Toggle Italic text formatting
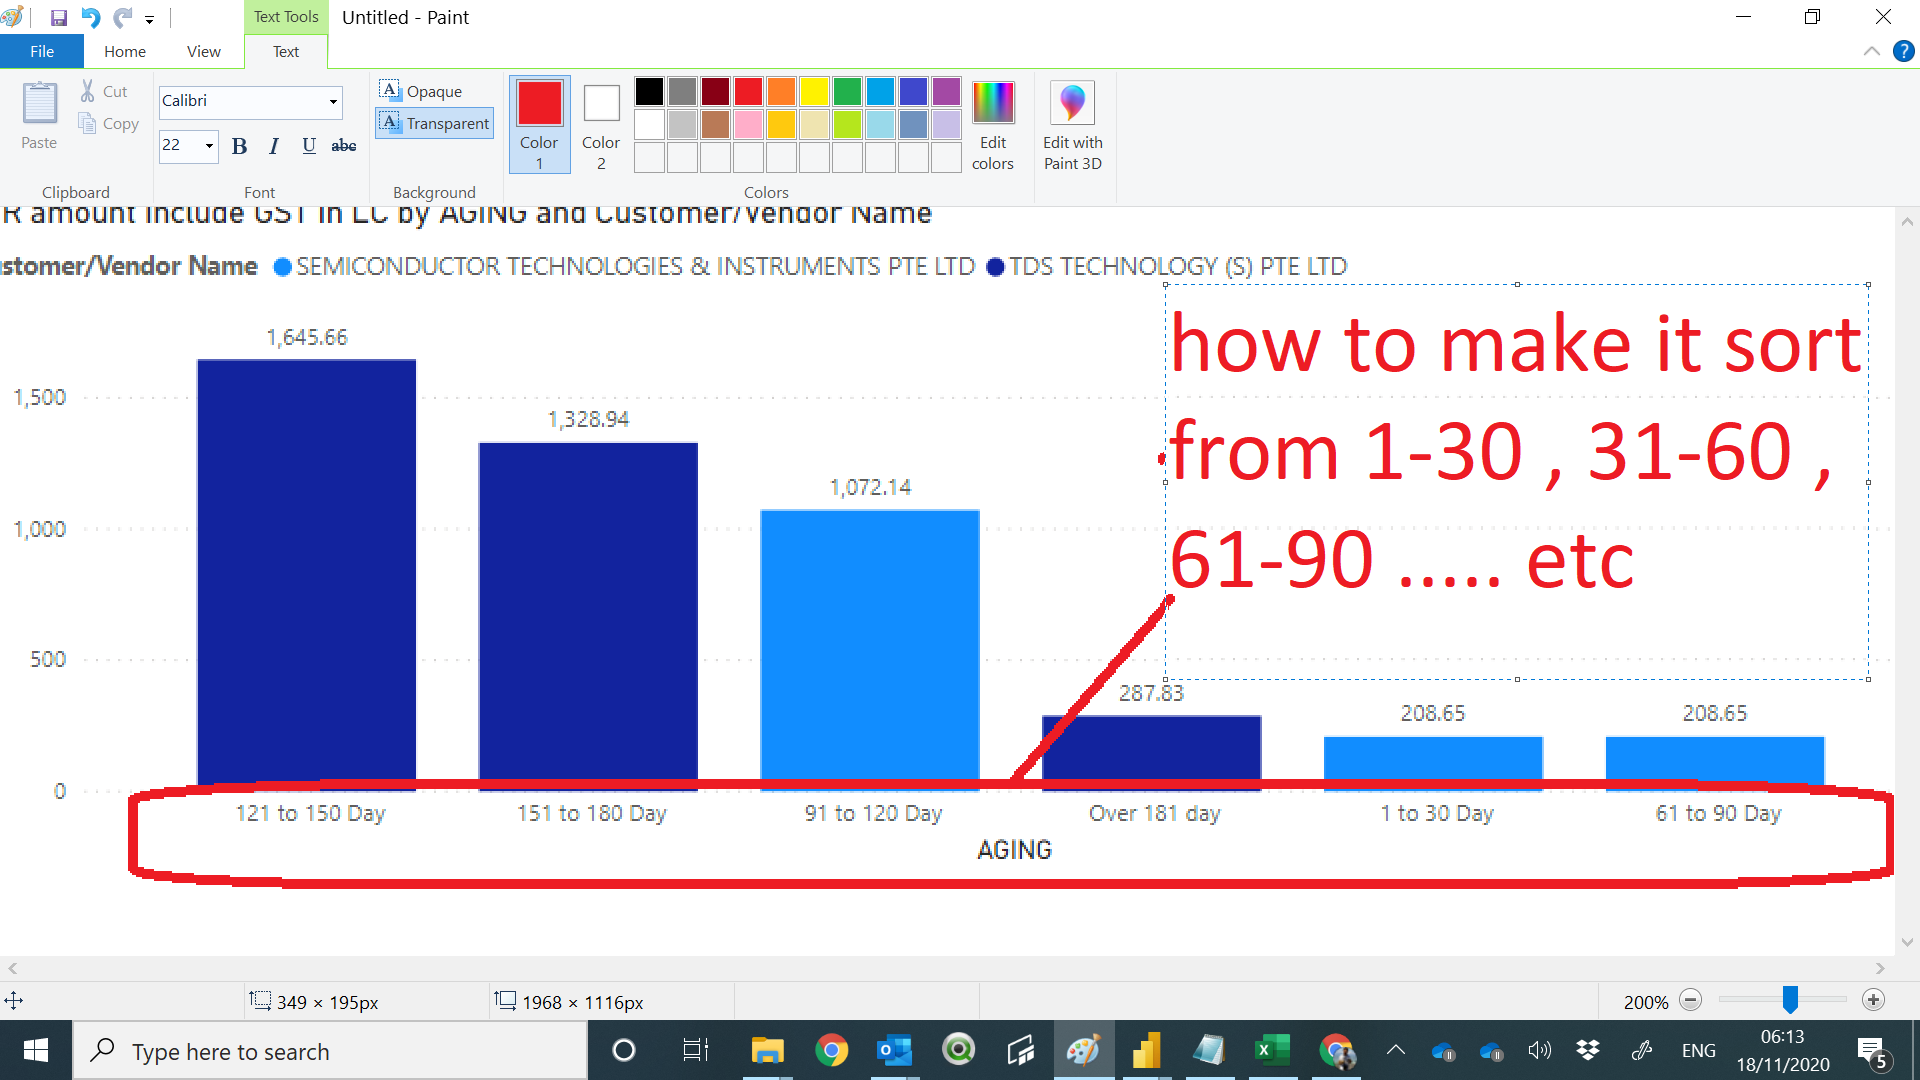Screen dimensions: 1920x1080 274,146
